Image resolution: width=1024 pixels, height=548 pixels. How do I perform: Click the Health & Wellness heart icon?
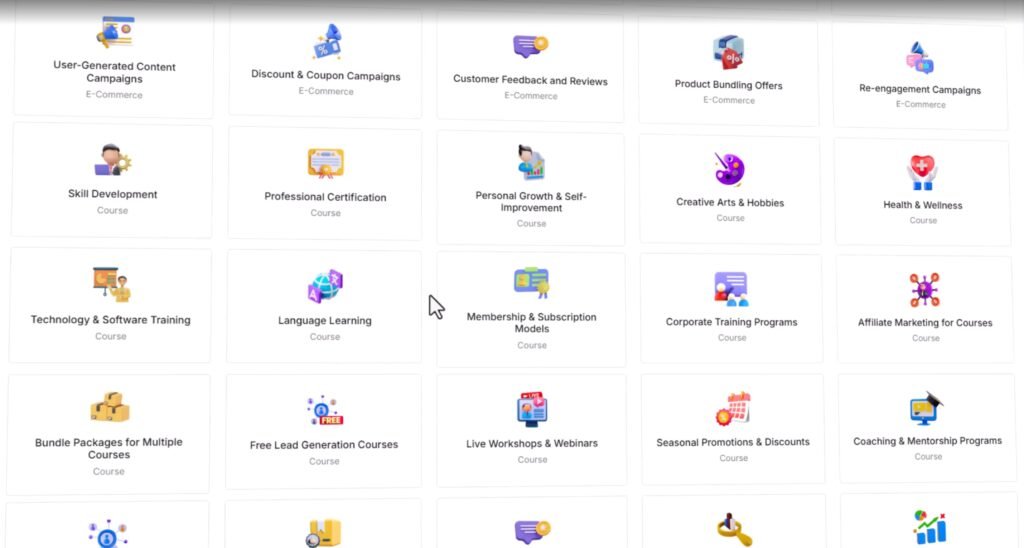922,172
